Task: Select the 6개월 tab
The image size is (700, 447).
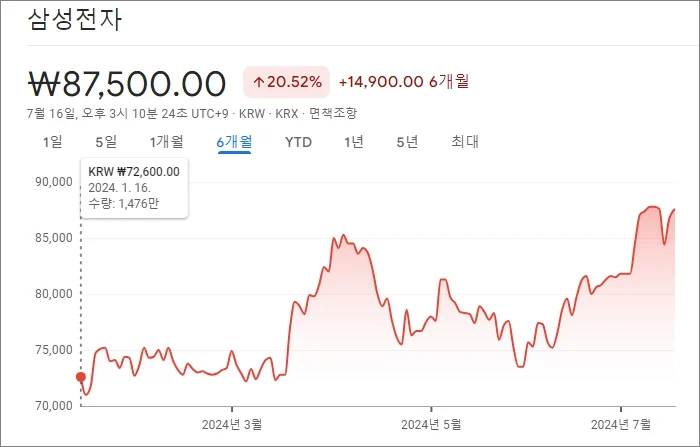Action: point(234,142)
